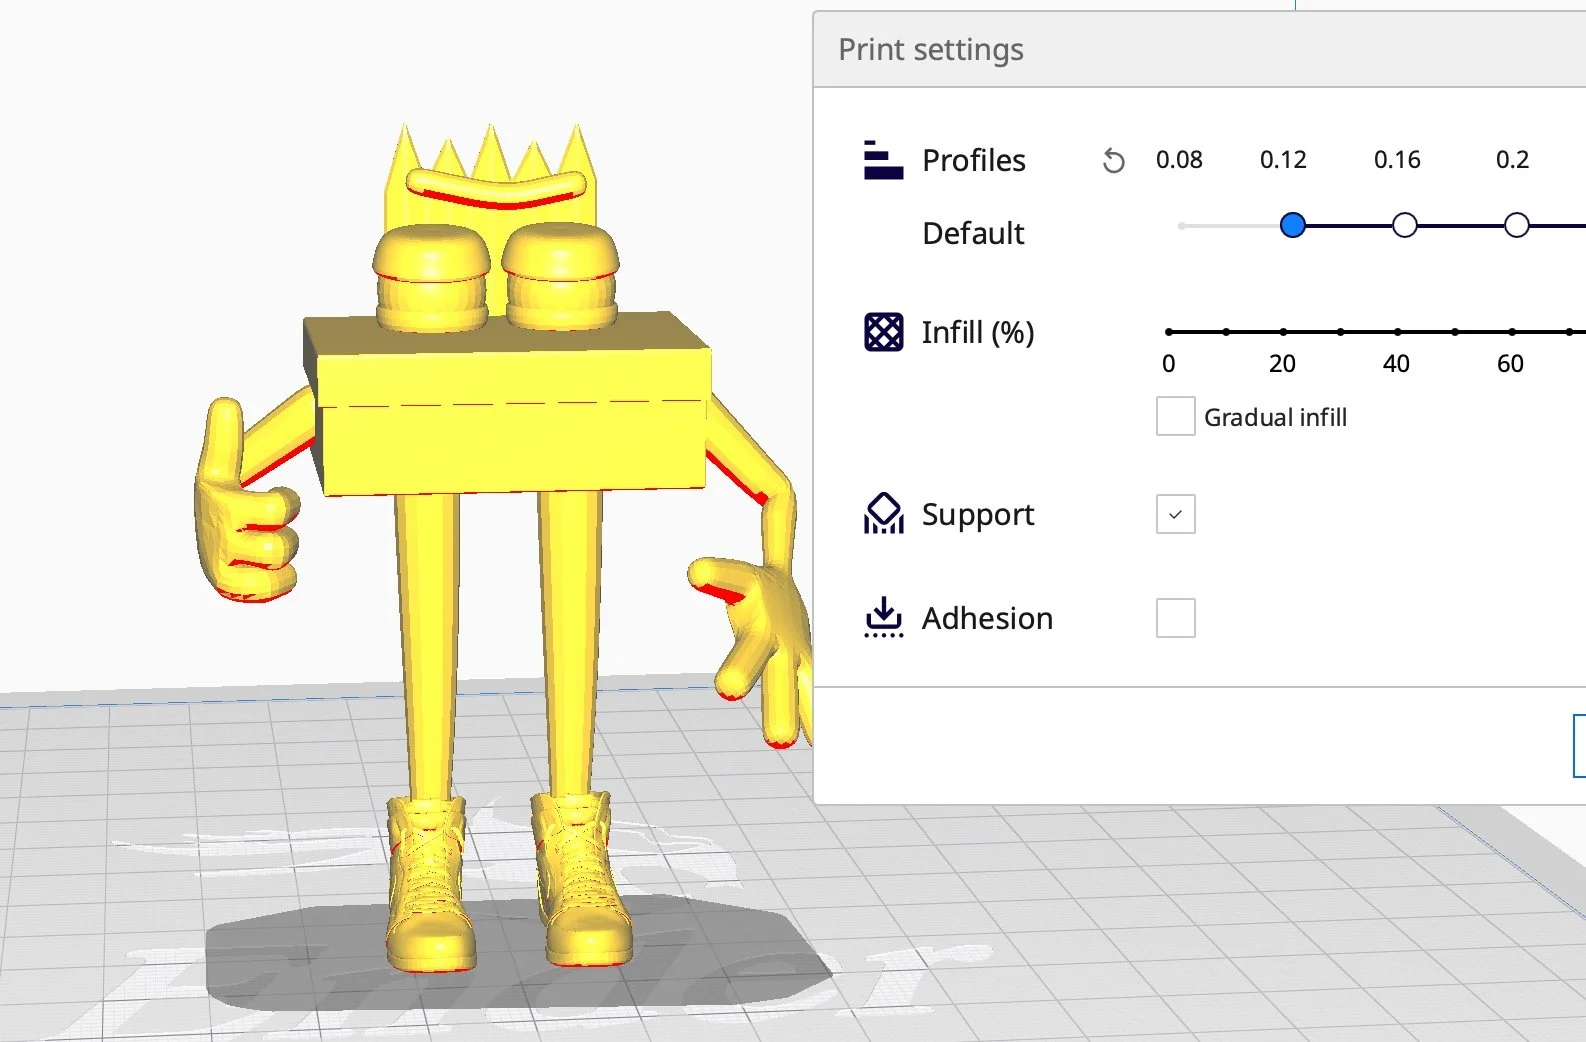Image resolution: width=1586 pixels, height=1042 pixels.
Task: Set infill slider to 20 percent
Action: pyautogui.click(x=1283, y=332)
